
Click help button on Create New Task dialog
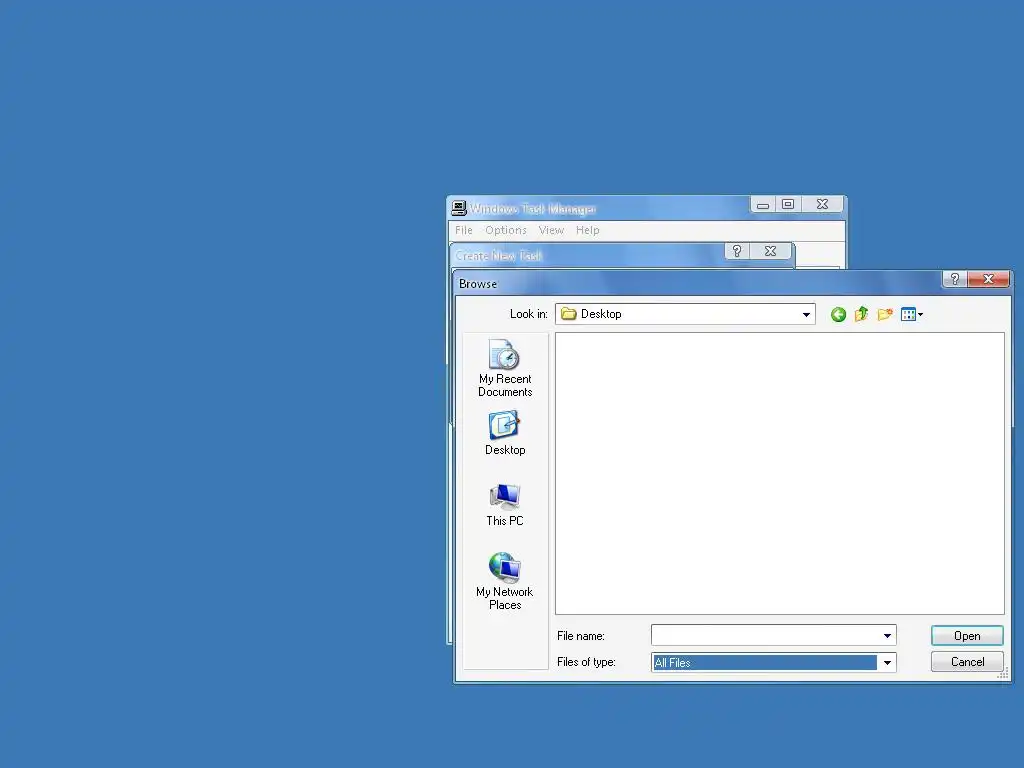737,251
